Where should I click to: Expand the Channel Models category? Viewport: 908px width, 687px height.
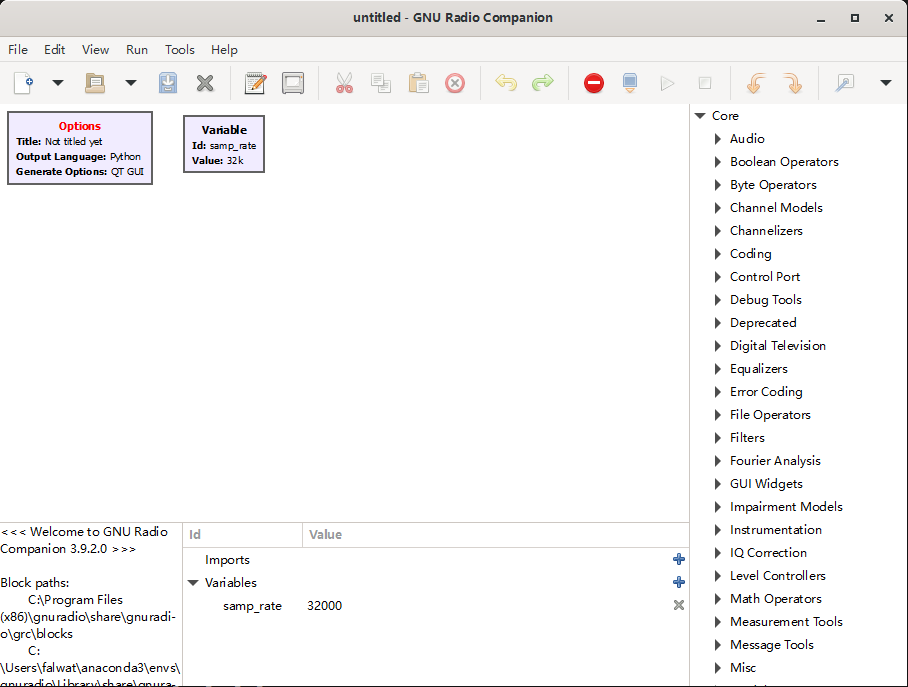717,208
